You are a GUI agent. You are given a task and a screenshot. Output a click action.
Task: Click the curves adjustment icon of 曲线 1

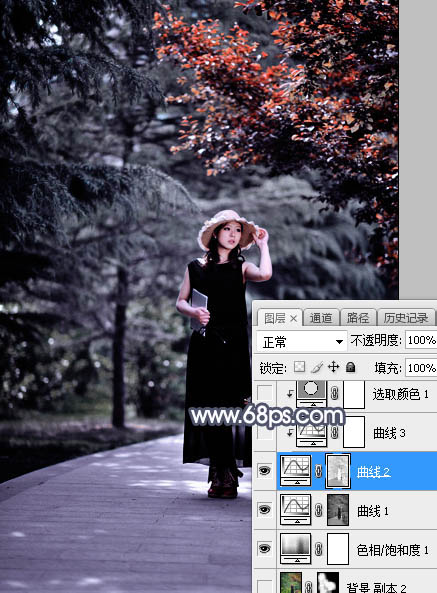point(296,510)
